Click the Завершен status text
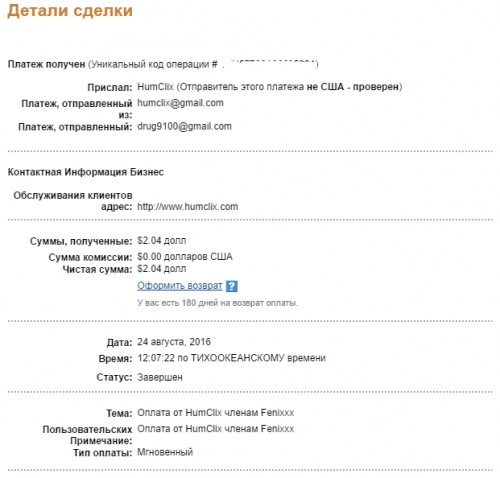500x478 pixels. click(x=160, y=377)
